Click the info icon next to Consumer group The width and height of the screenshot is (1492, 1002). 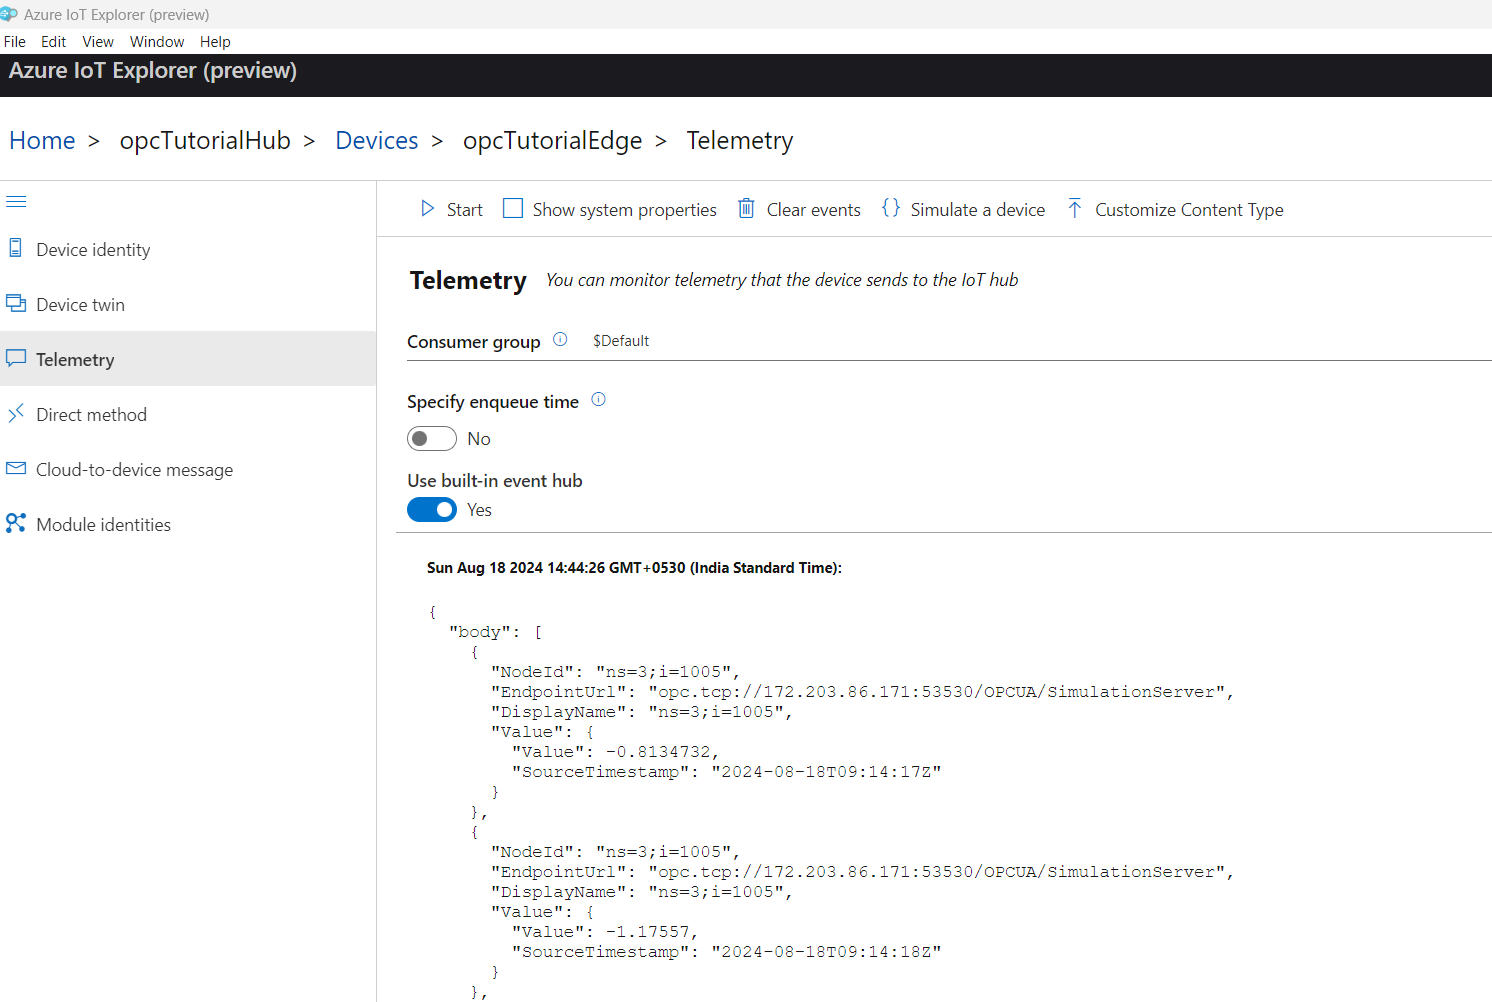point(560,339)
